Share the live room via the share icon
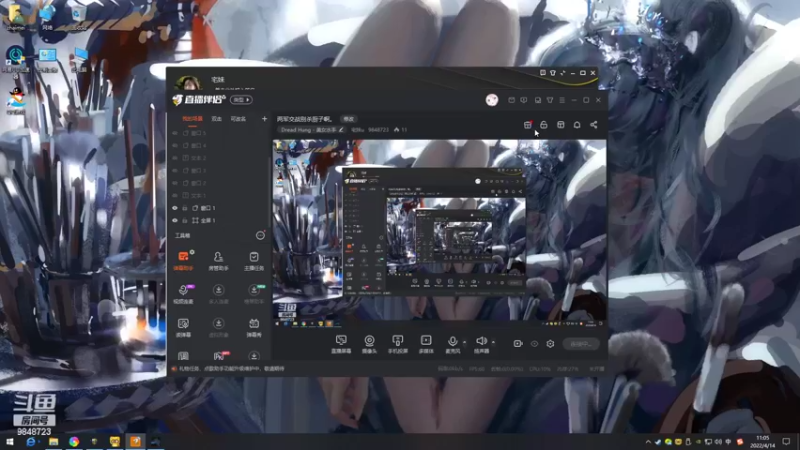 (x=593, y=125)
